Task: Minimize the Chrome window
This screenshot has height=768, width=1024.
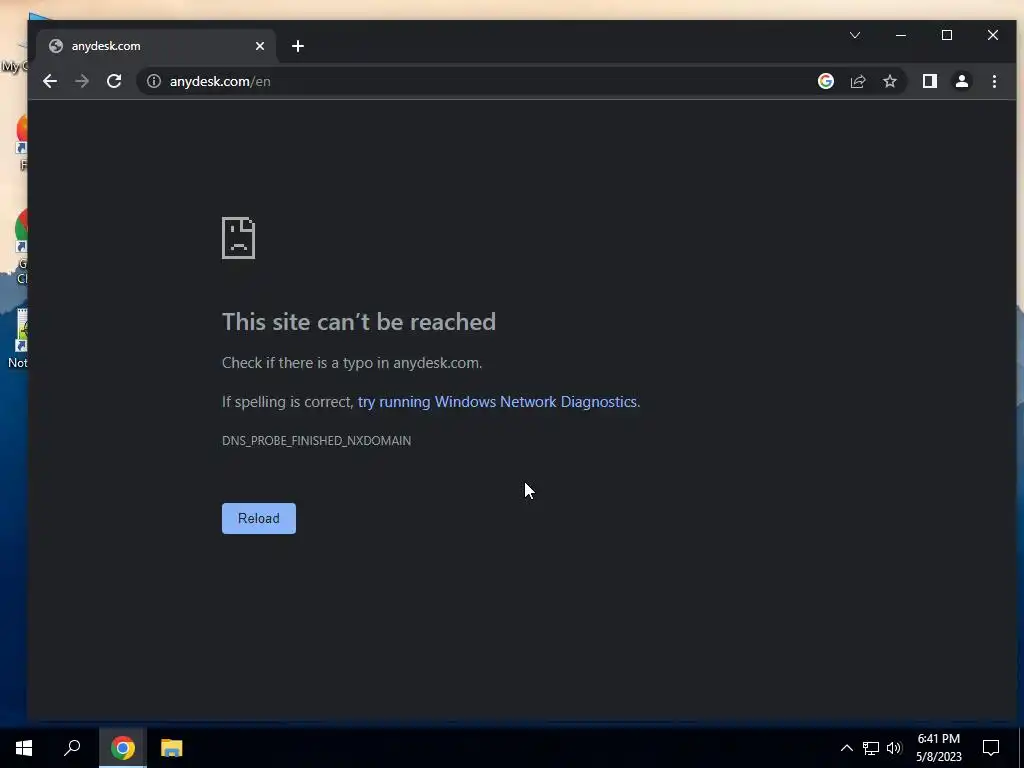Action: pyautogui.click(x=901, y=35)
